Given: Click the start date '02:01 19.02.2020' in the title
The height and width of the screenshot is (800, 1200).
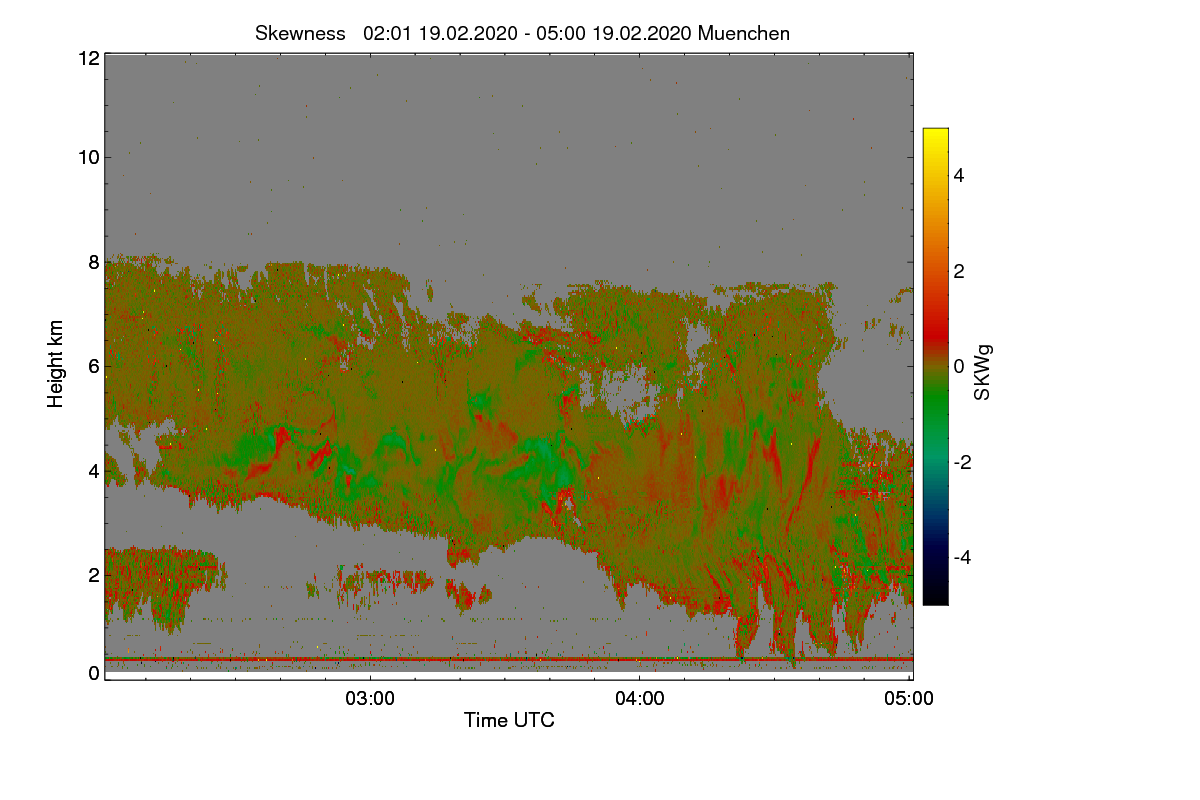Looking at the screenshot, I should (440, 33).
